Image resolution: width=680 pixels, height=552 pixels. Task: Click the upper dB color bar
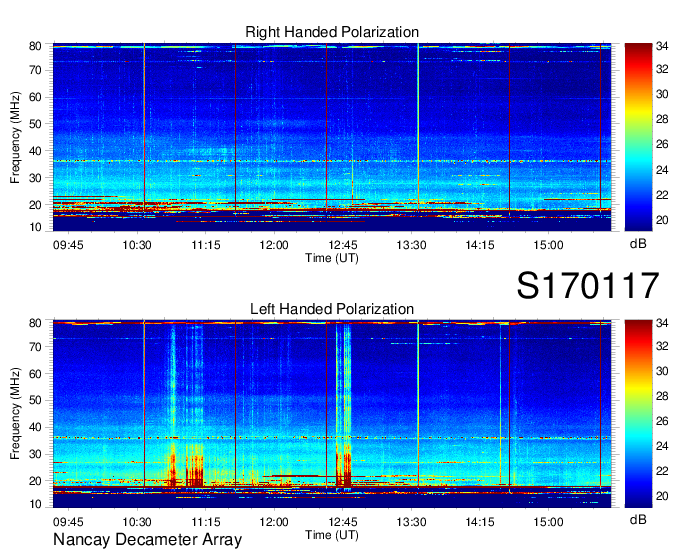click(638, 137)
